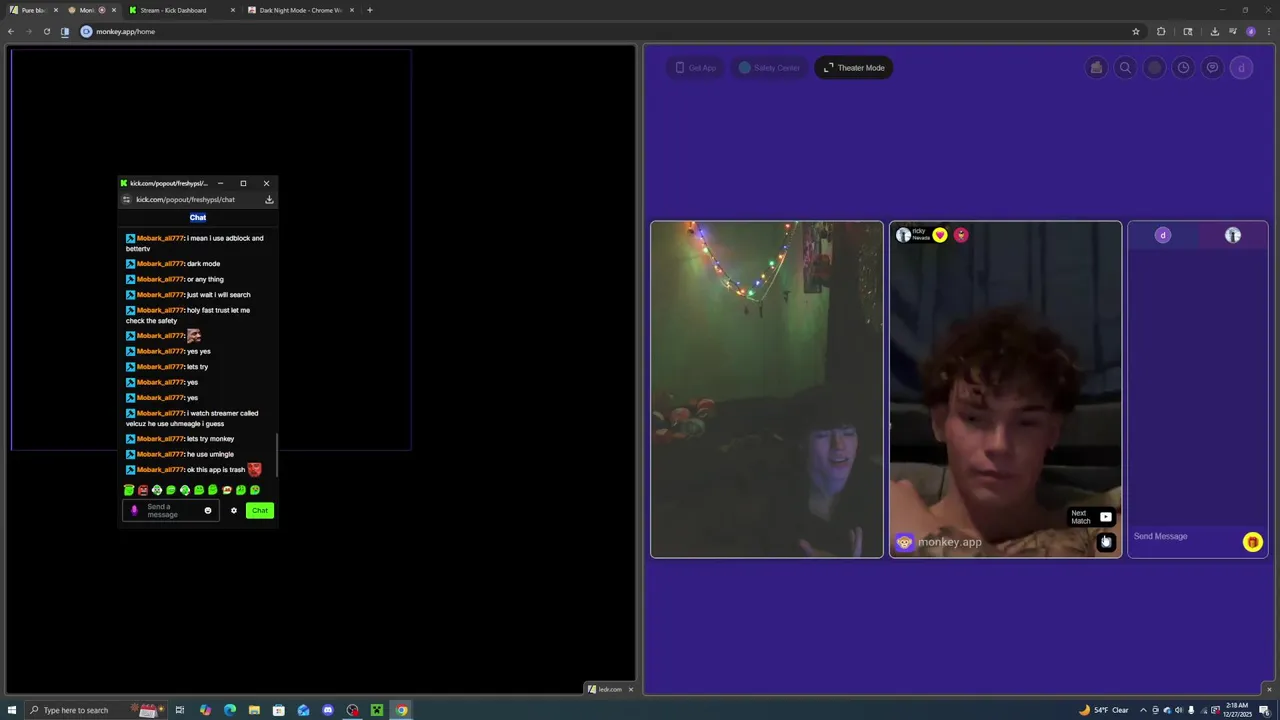Open File Explorer from the taskbar
The image size is (1280, 720).
coord(254,710)
